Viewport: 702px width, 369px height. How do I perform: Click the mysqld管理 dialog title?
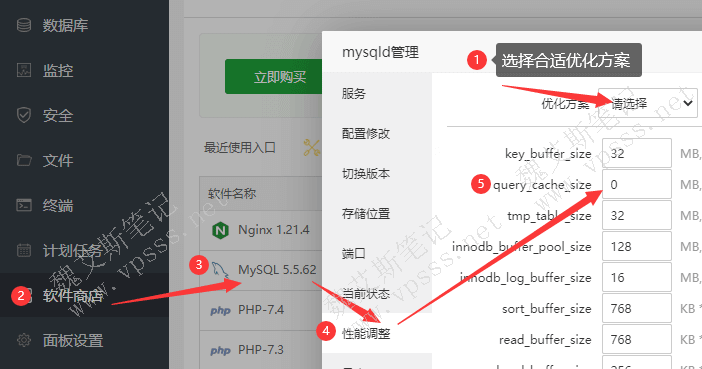click(x=381, y=52)
